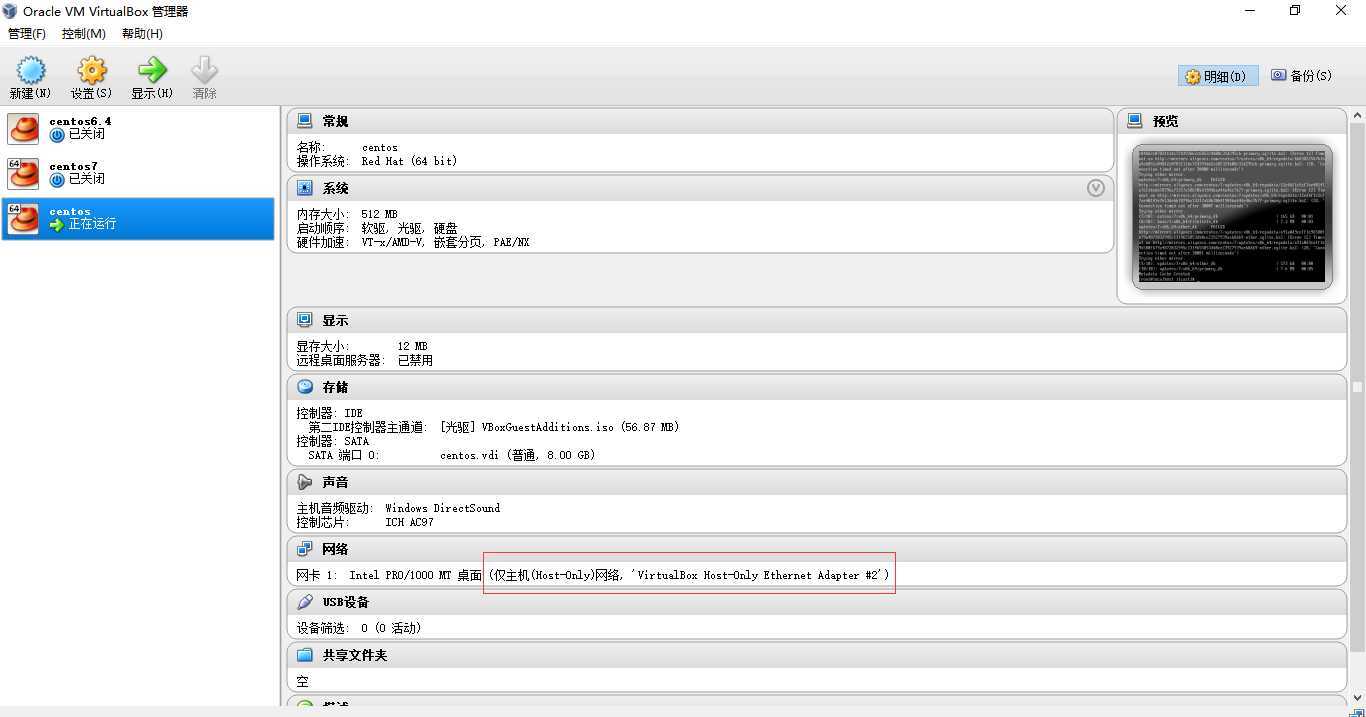
Task: Click the Red Hat (64 bit) OS text
Action: point(409,161)
